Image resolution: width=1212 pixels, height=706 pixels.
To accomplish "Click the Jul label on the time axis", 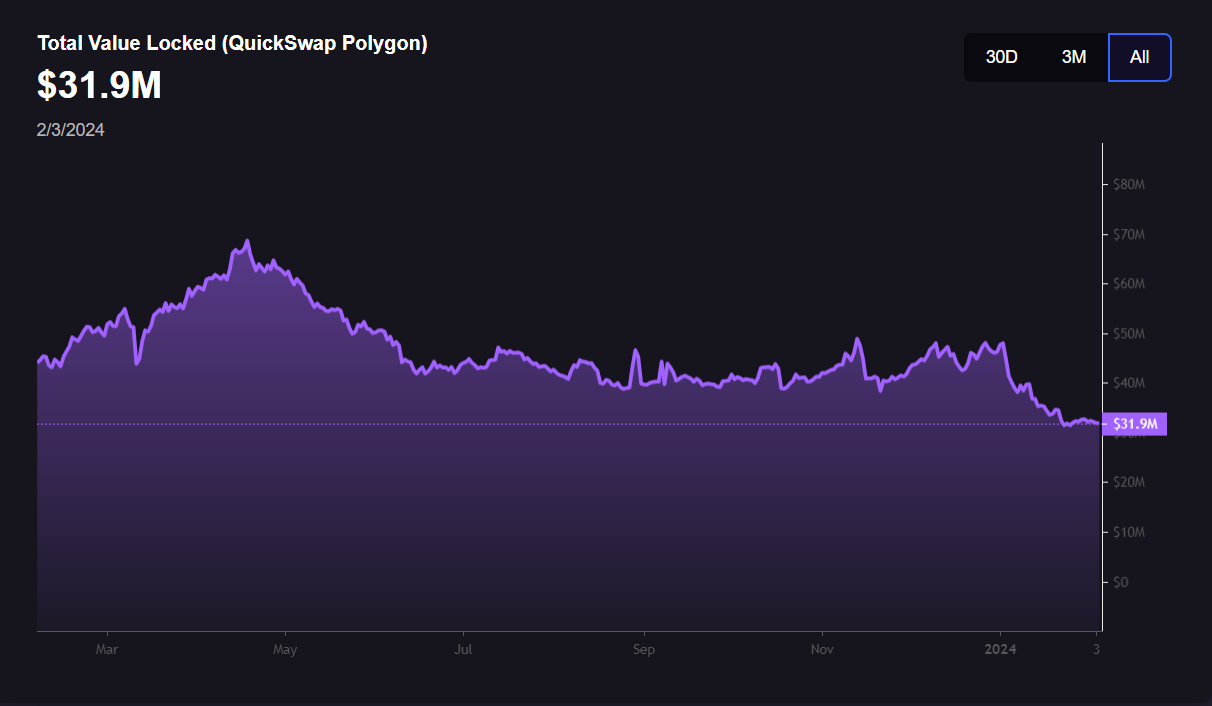I will pos(463,649).
